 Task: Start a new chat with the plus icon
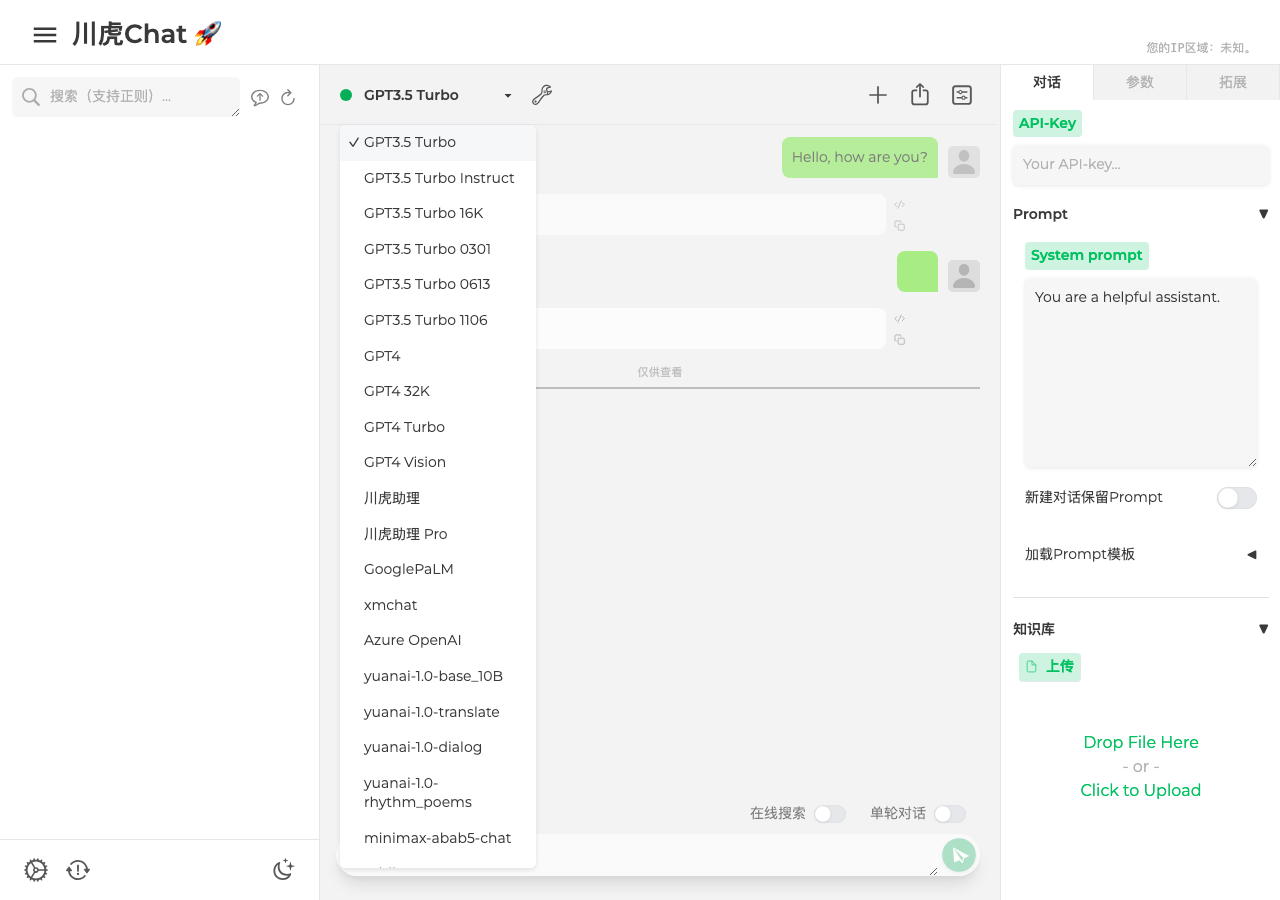pos(878,95)
